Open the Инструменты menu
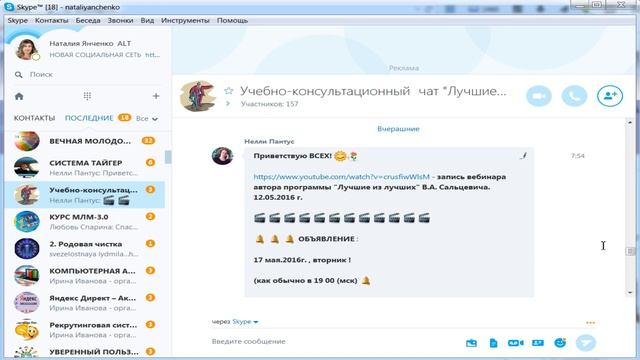640x360 pixels. coord(185,20)
